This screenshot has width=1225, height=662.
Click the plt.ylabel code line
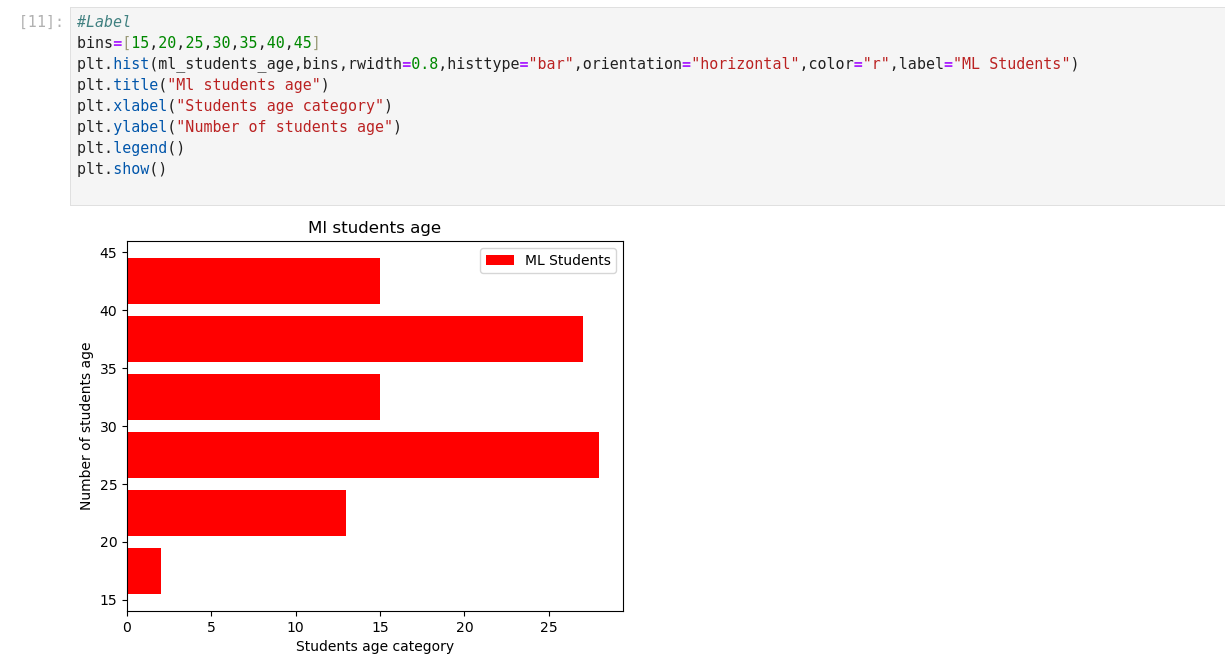tap(238, 127)
